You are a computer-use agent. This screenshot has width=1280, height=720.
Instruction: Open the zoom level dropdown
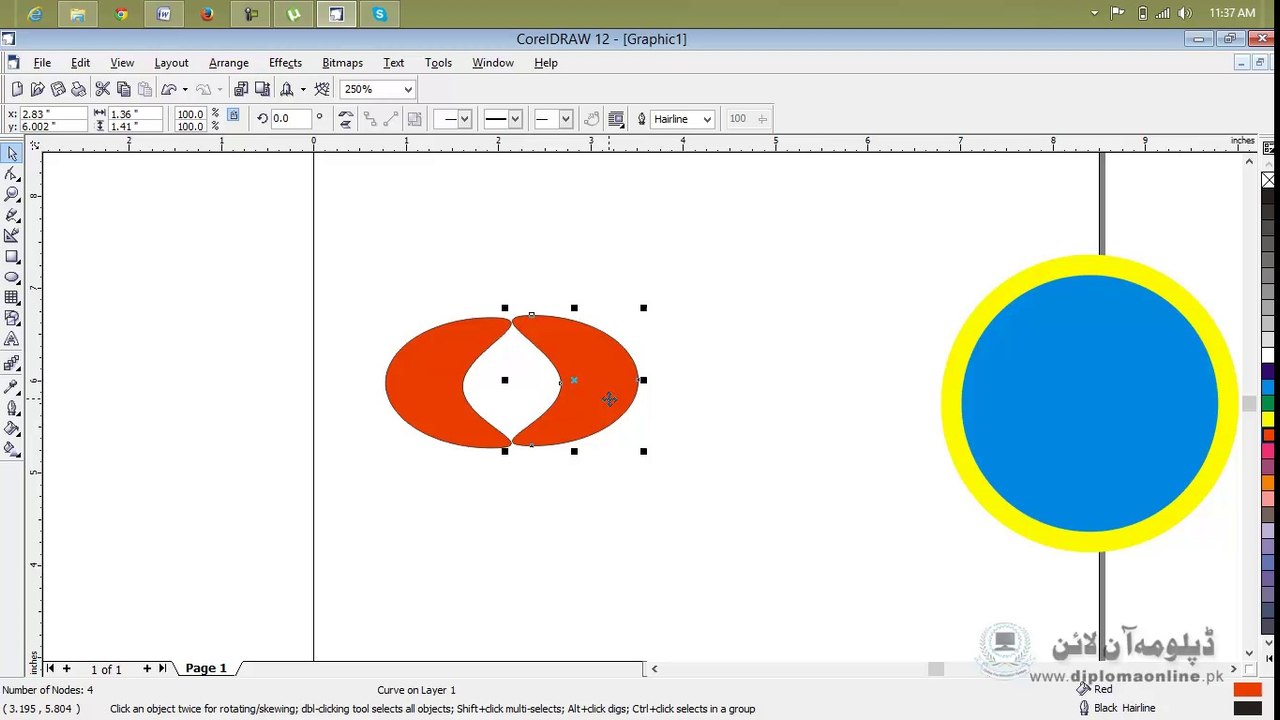click(x=408, y=89)
